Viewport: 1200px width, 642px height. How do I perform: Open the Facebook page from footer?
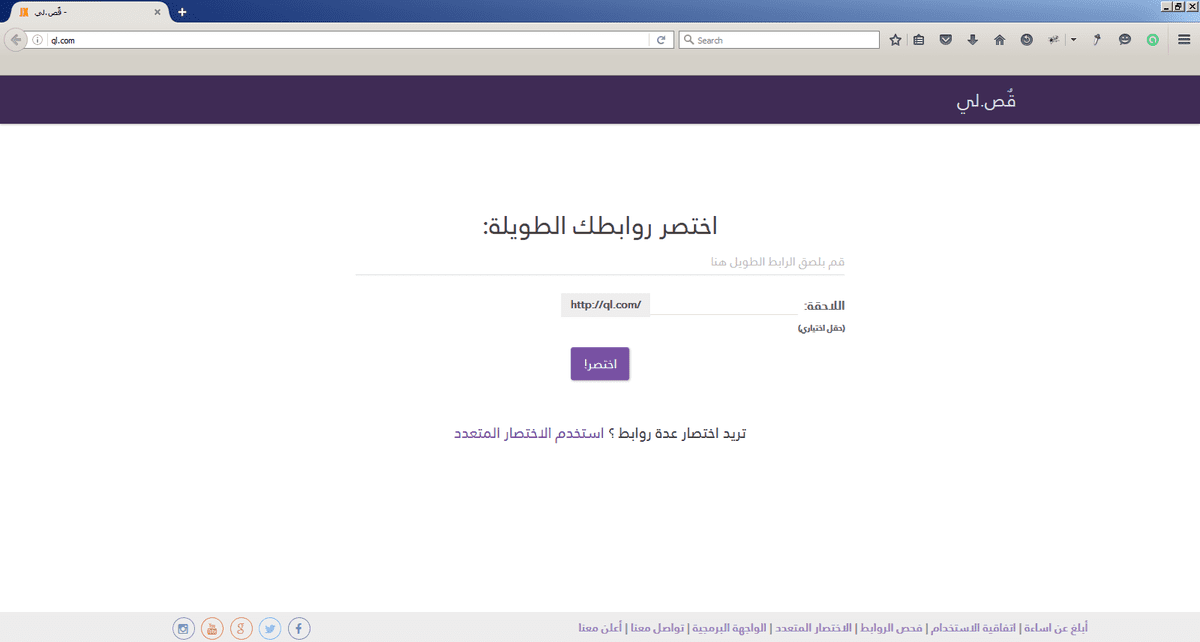[299, 629]
